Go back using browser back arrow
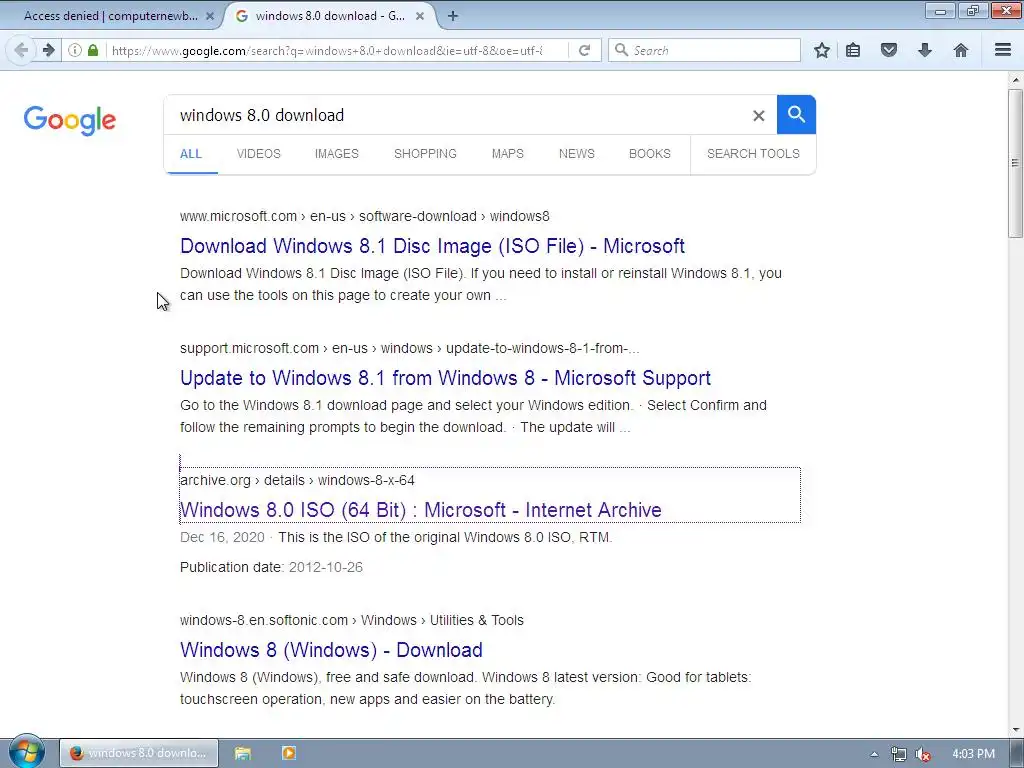This screenshot has height=768, width=1024. (x=21, y=50)
